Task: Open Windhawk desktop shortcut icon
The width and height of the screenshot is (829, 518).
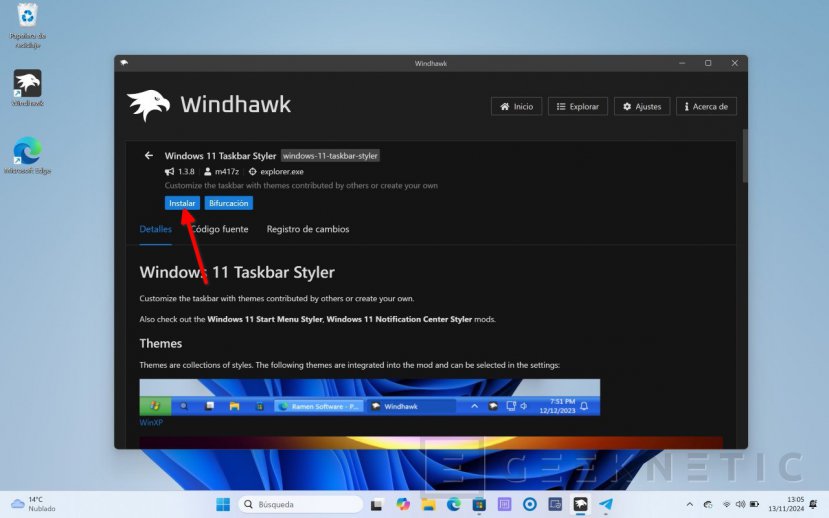Action: [x=27, y=84]
